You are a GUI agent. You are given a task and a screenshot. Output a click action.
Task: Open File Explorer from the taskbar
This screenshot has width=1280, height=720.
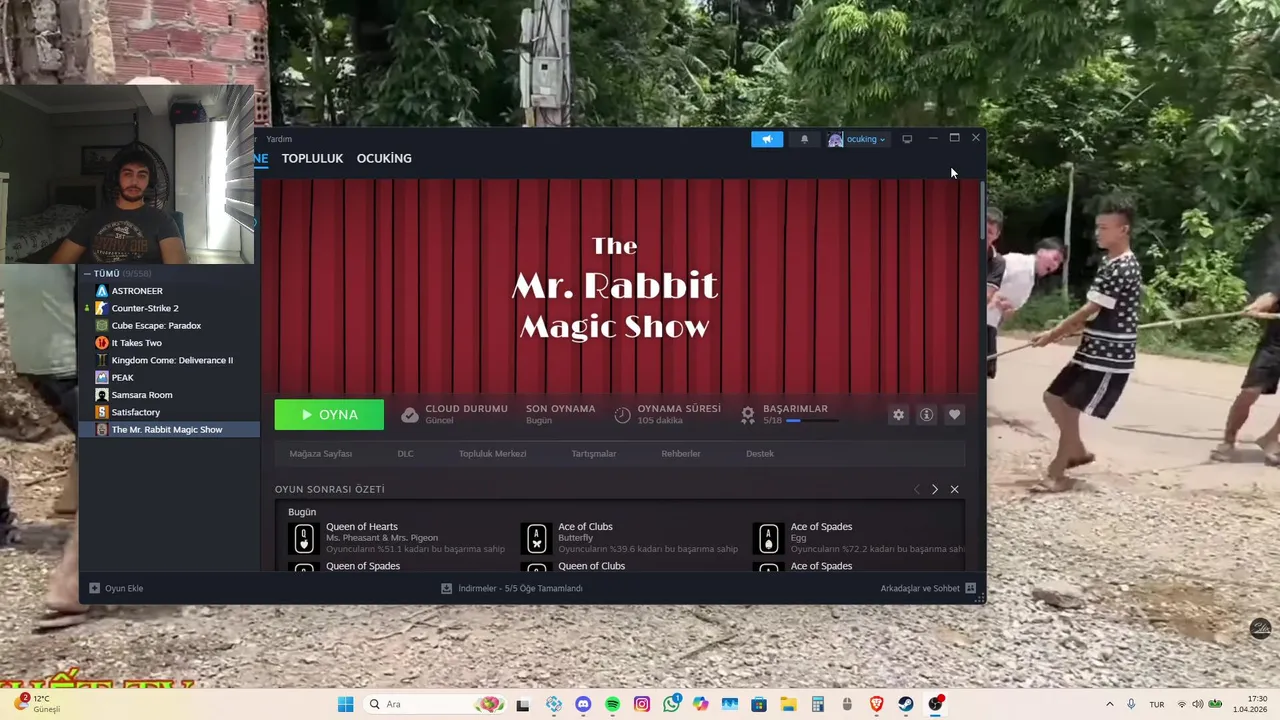click(x=788, y=704)
